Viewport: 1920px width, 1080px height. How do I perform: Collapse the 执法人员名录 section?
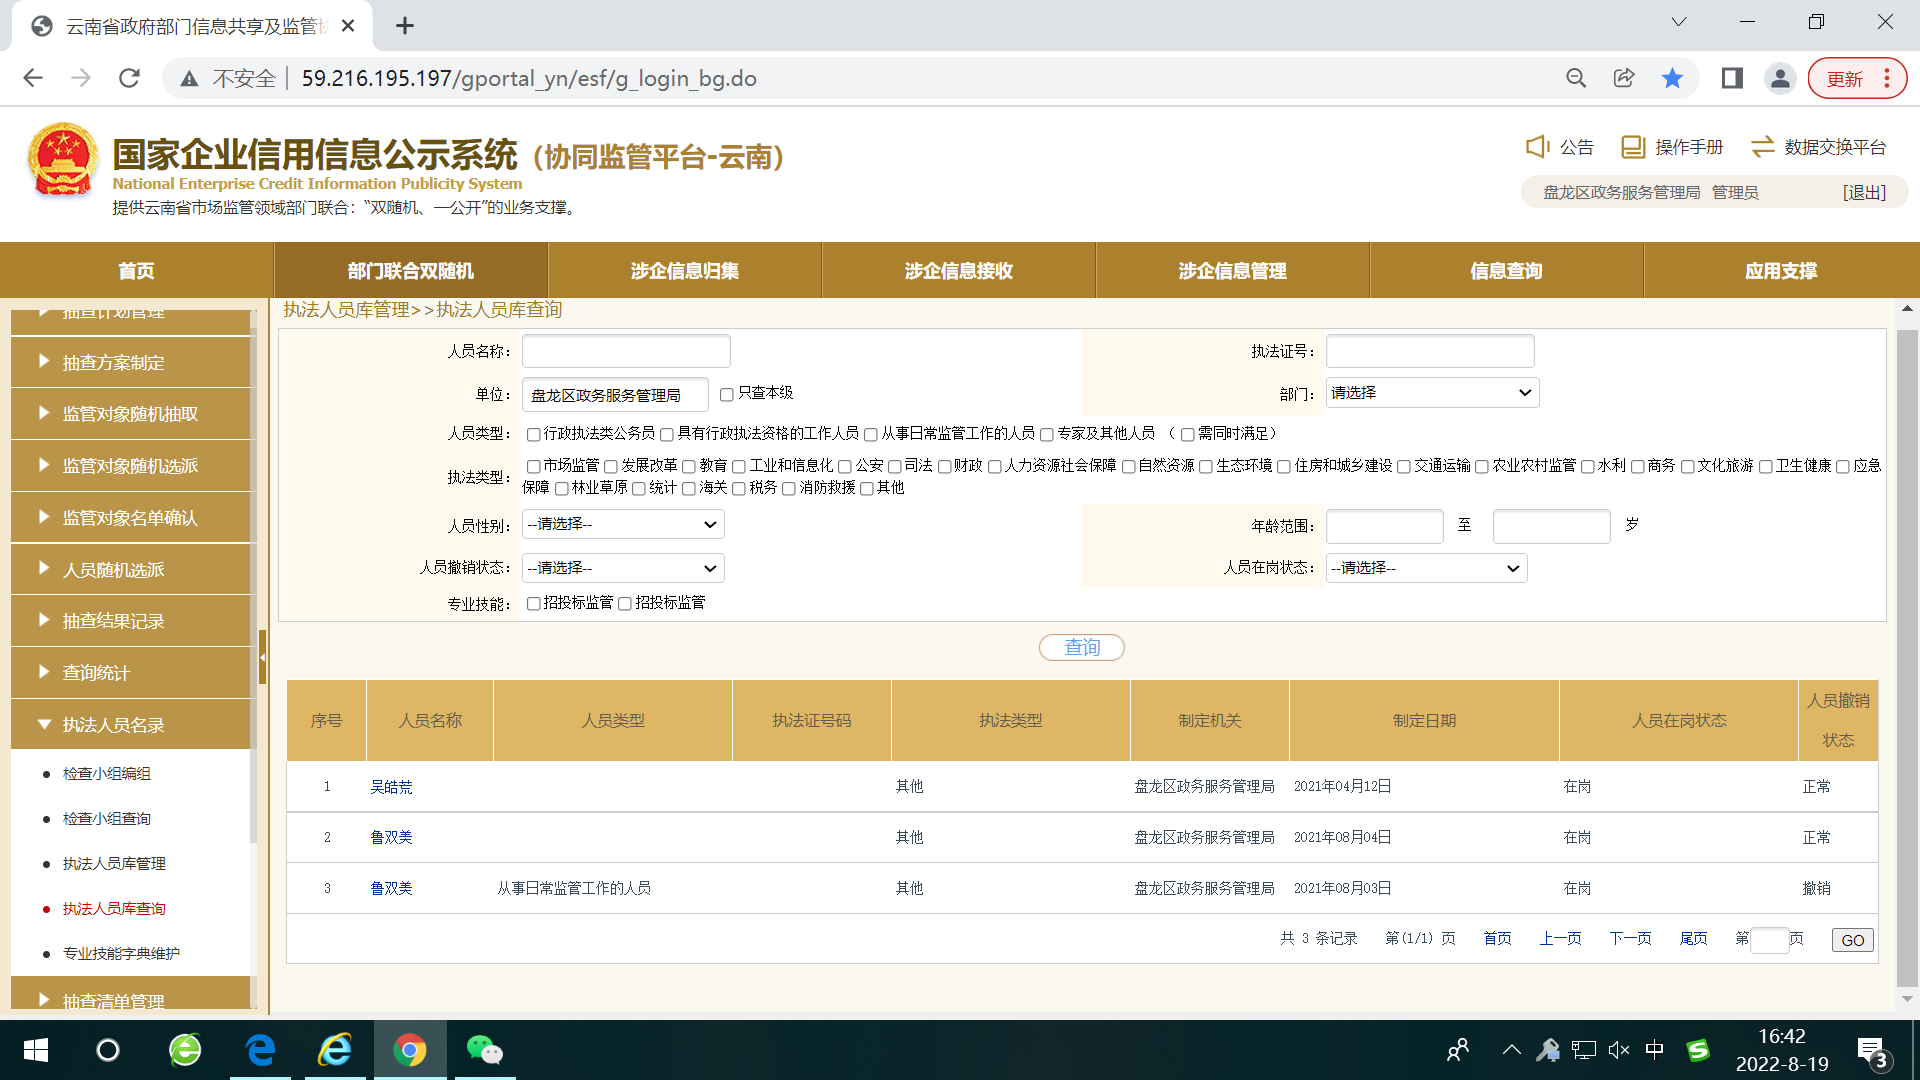tap(130, 725)
